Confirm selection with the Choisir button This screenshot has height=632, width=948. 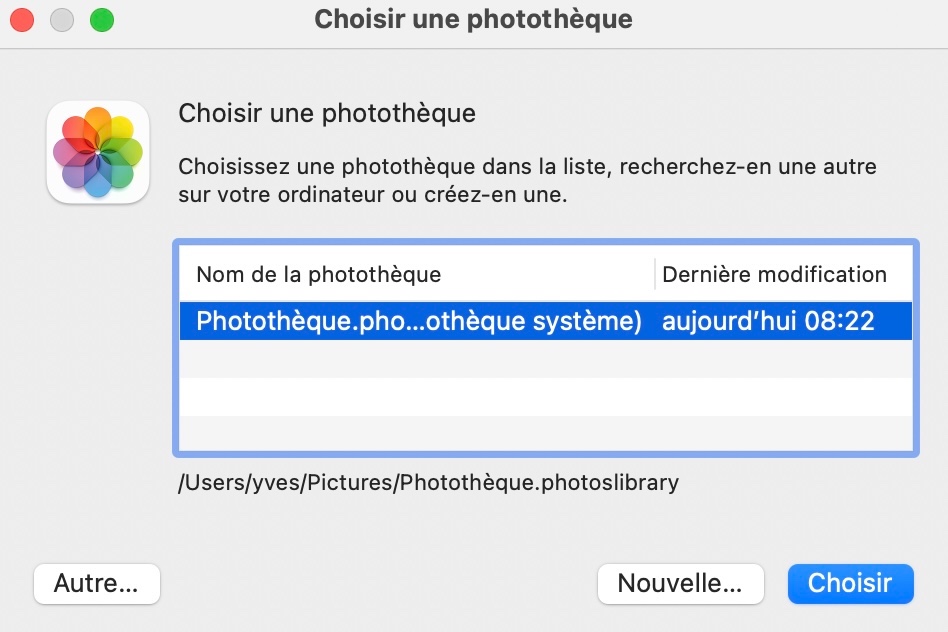[x=850, y=583]
